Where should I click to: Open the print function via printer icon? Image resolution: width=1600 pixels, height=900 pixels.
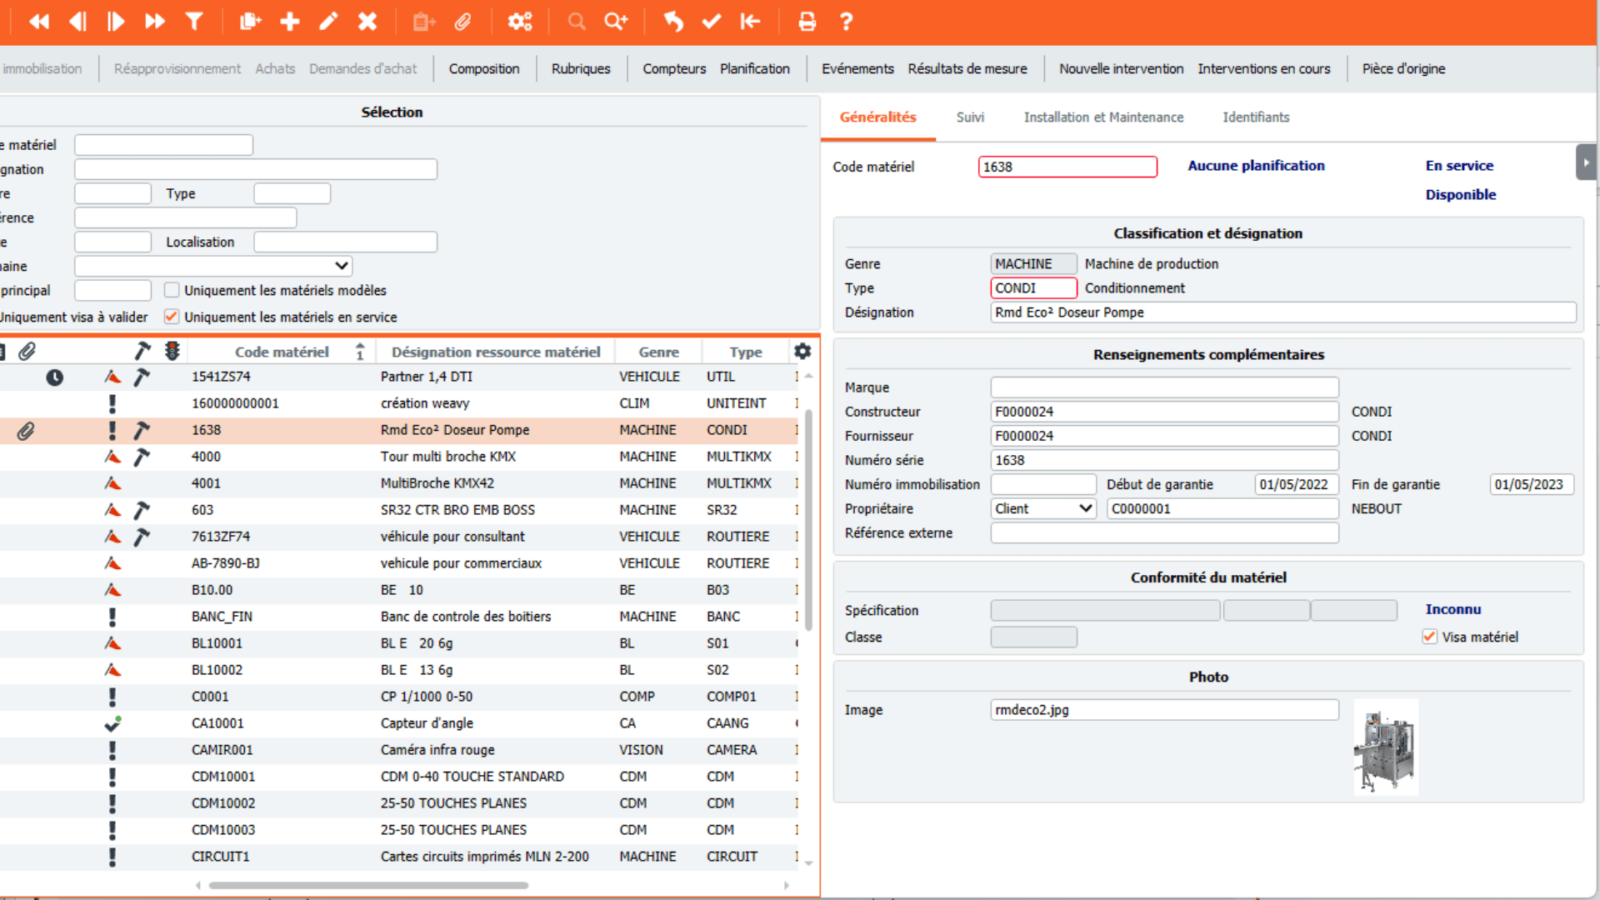click(807, 21)
